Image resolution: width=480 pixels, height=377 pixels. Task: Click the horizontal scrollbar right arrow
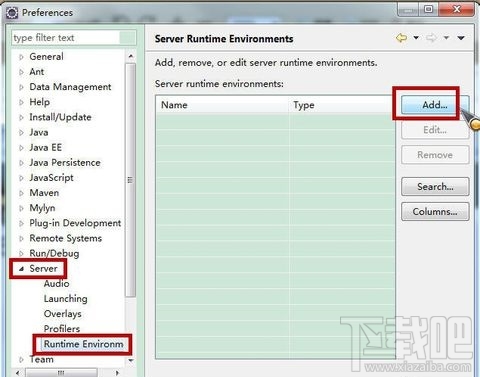pyautogui.click(x=117, y=373)
